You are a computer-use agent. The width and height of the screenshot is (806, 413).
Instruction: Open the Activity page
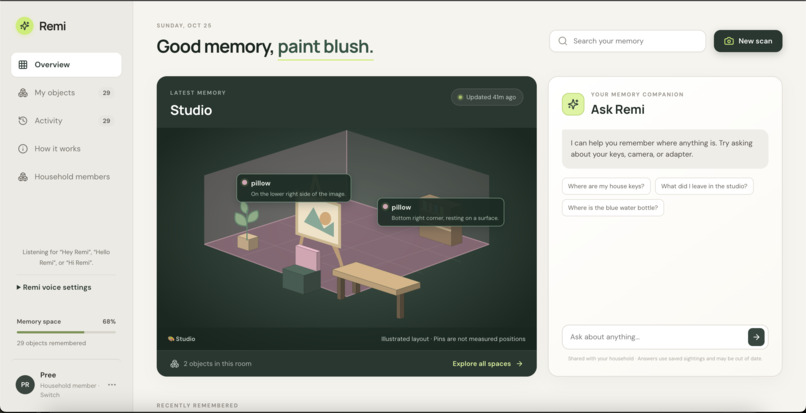tap(66, 121)
